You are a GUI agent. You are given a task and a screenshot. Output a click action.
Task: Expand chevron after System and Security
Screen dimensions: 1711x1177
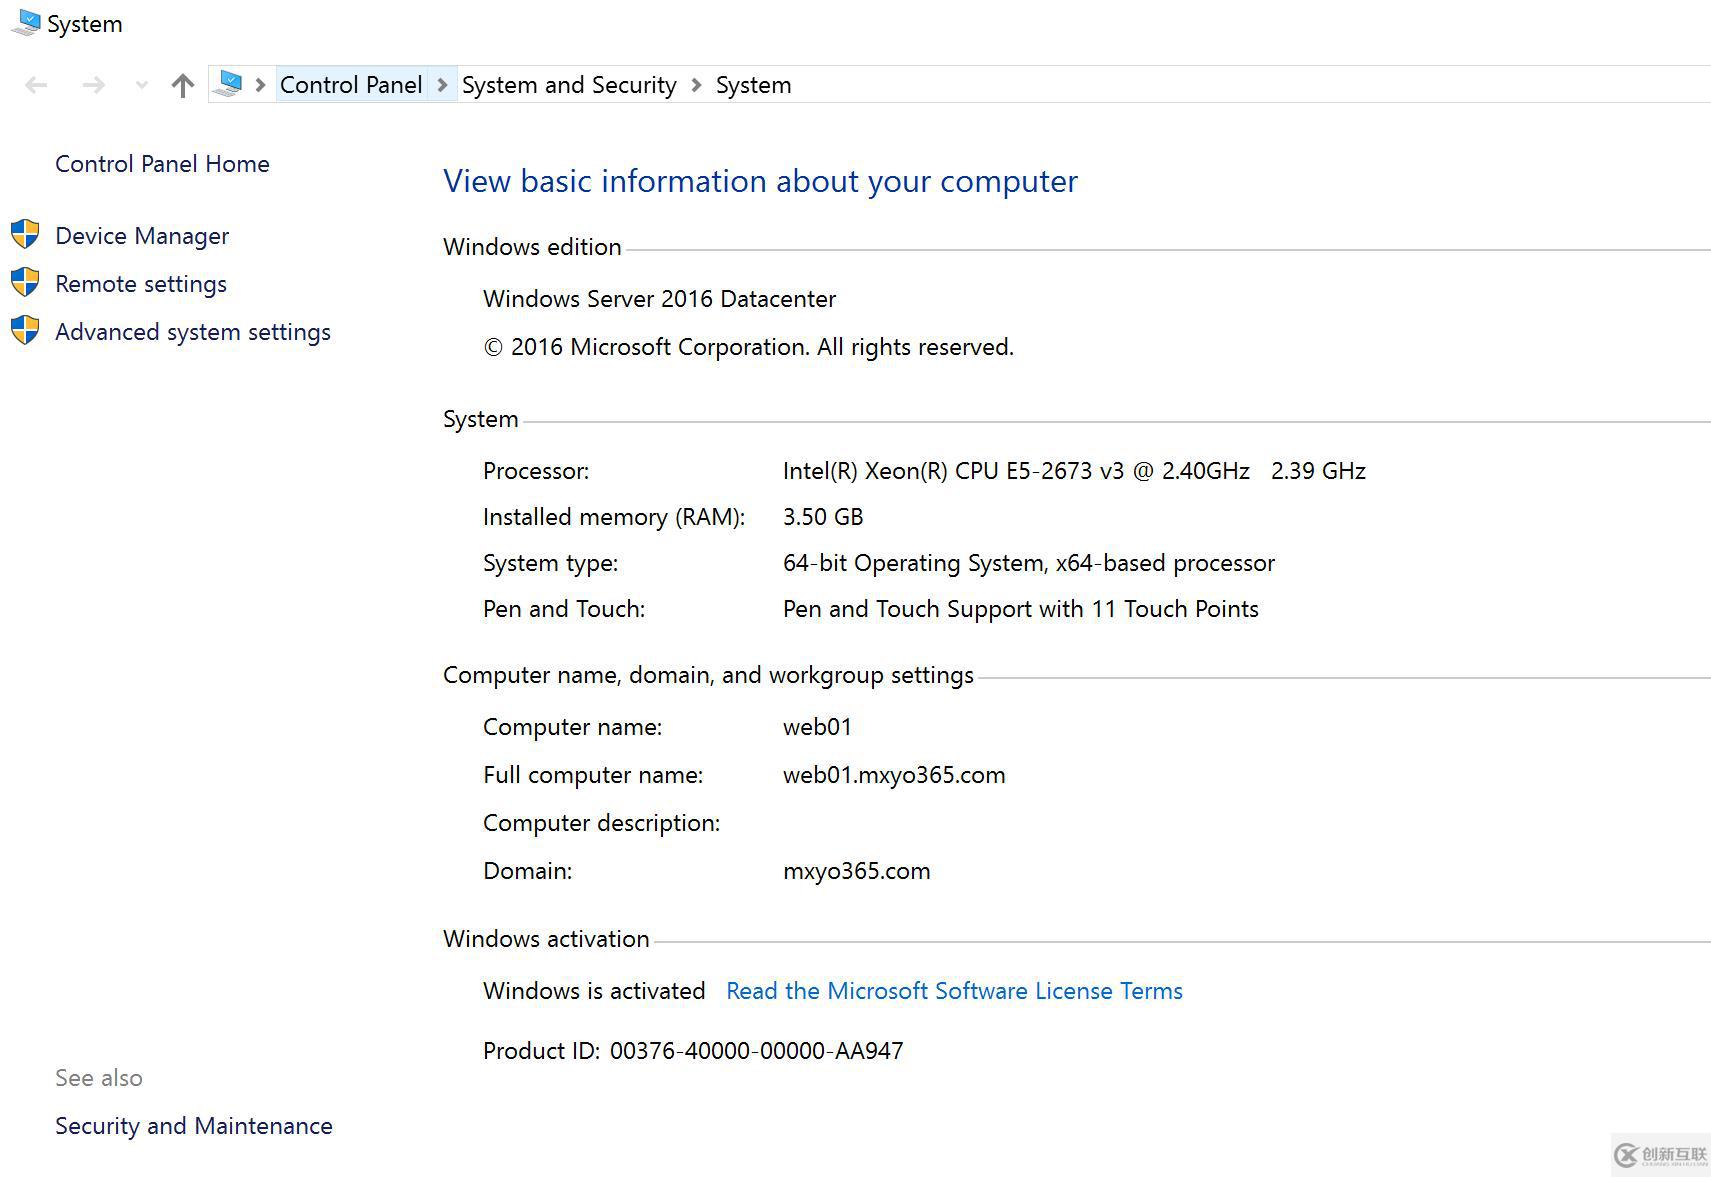click(696, 85)
